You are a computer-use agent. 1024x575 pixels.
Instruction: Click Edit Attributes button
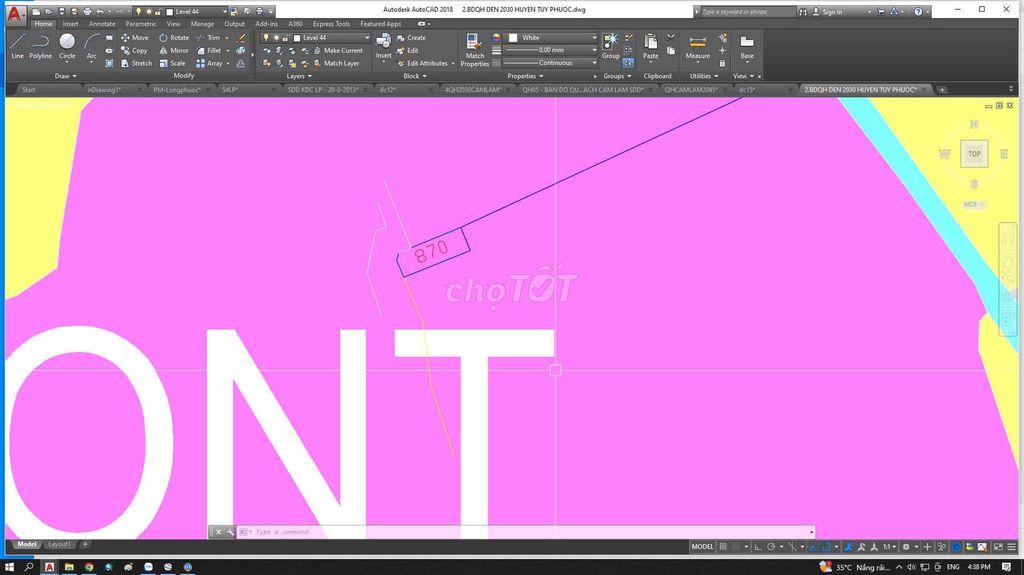(423, 63)
